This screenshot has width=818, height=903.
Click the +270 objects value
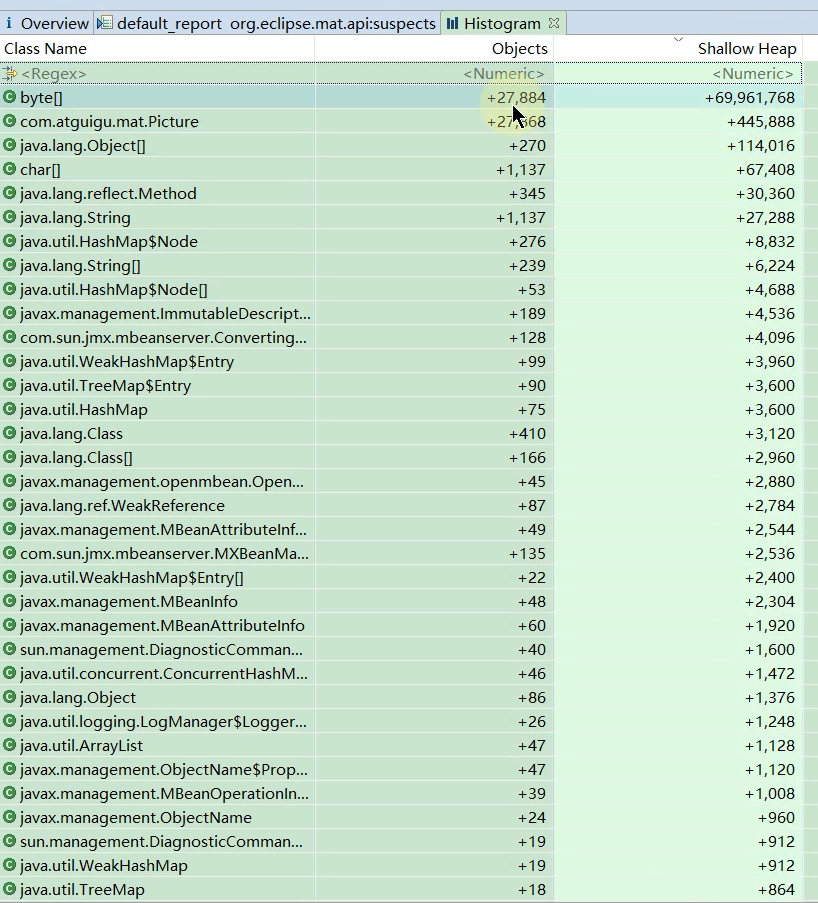pyautogui.click(x=527, y=145)
